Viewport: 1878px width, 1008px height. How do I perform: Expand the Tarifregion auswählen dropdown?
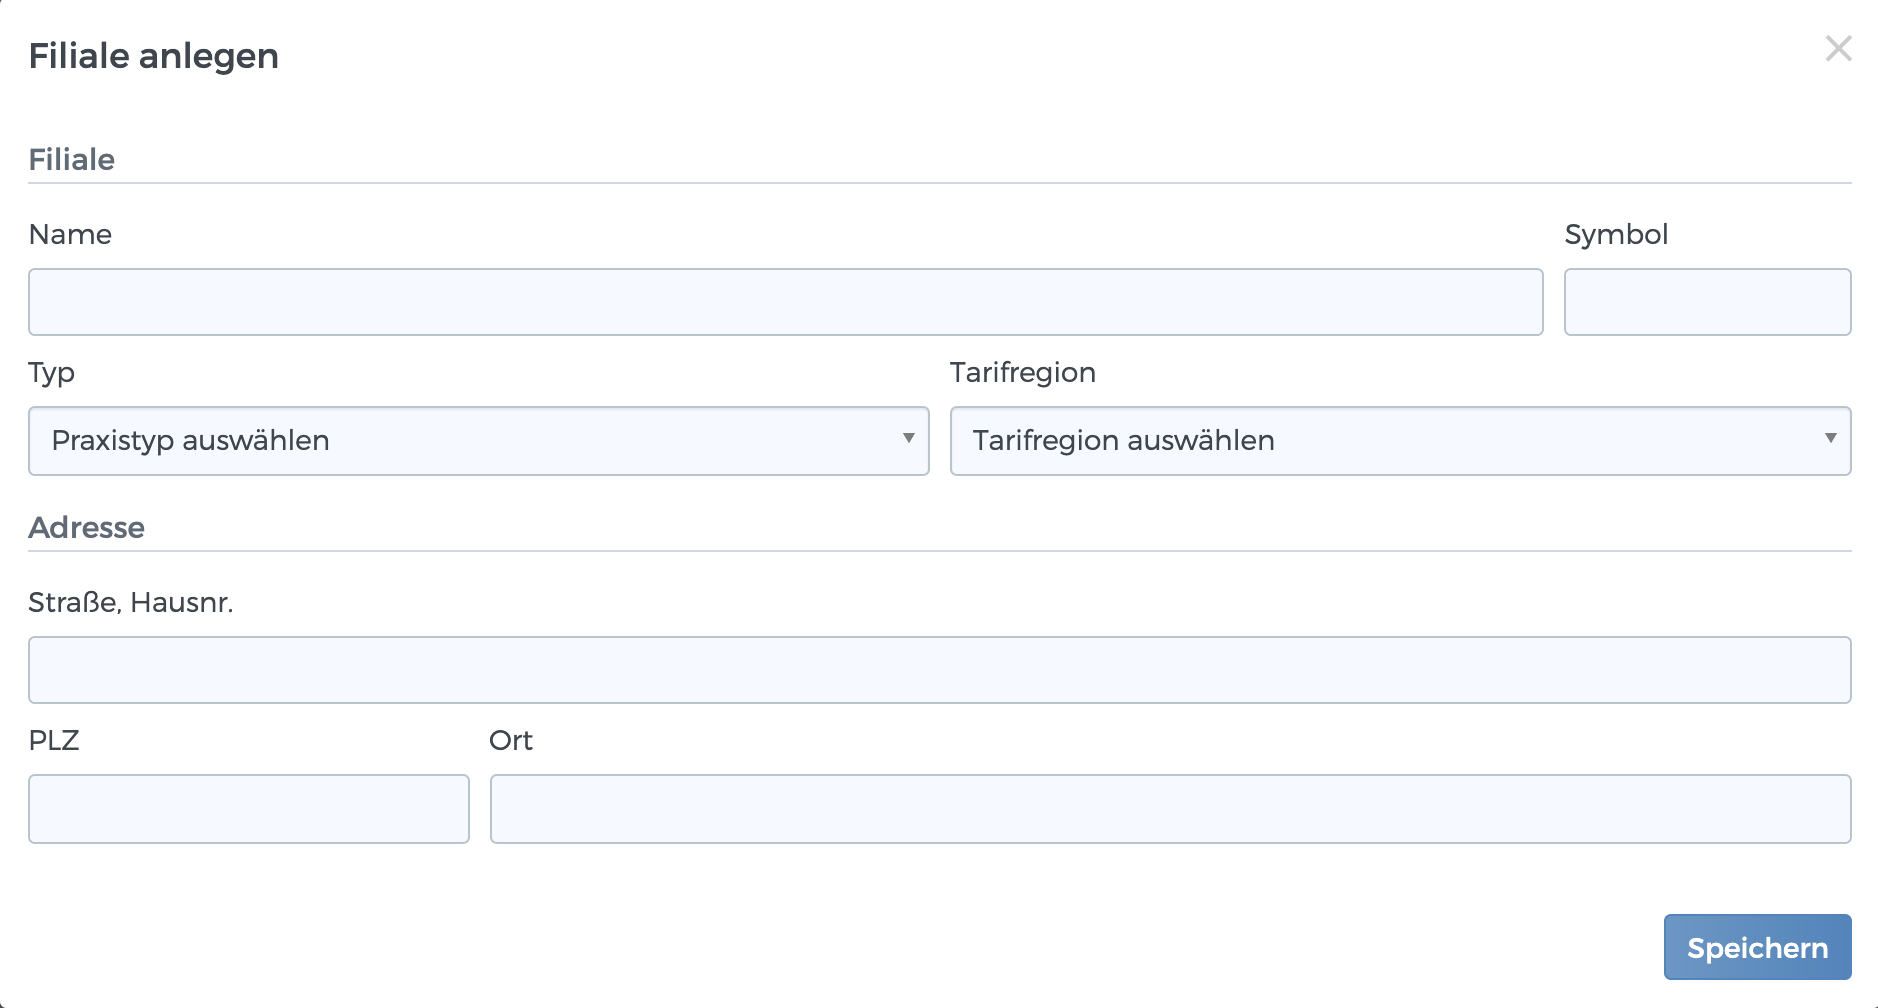[1400, 441]
